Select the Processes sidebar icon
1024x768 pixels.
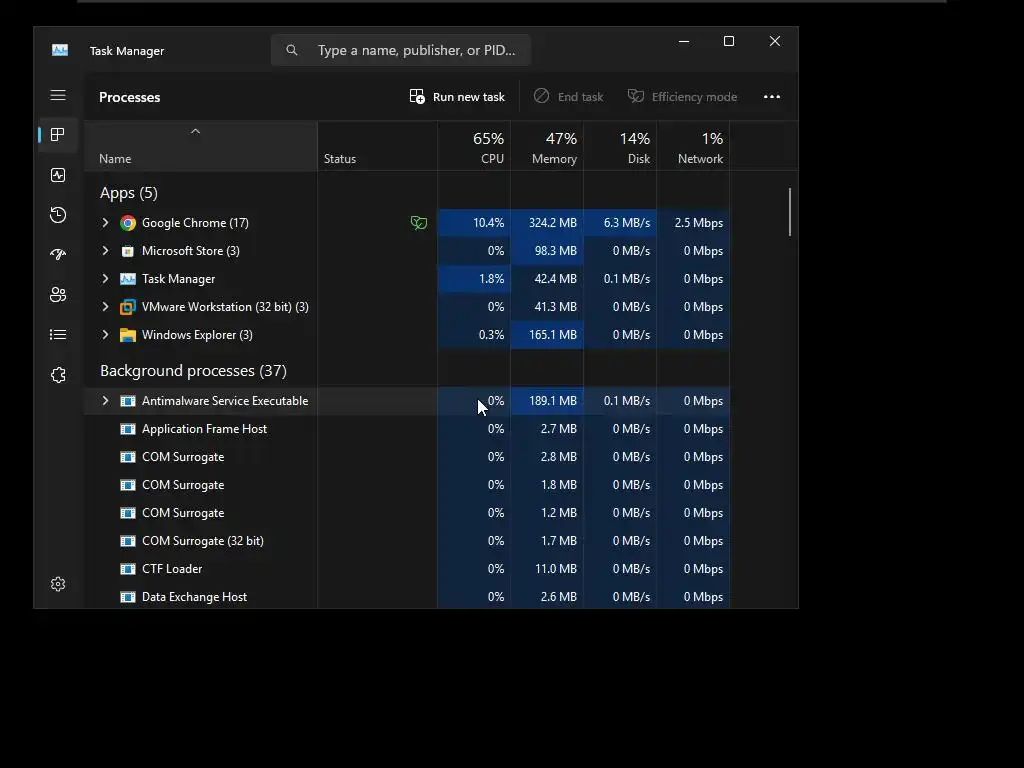coord(58,135)
